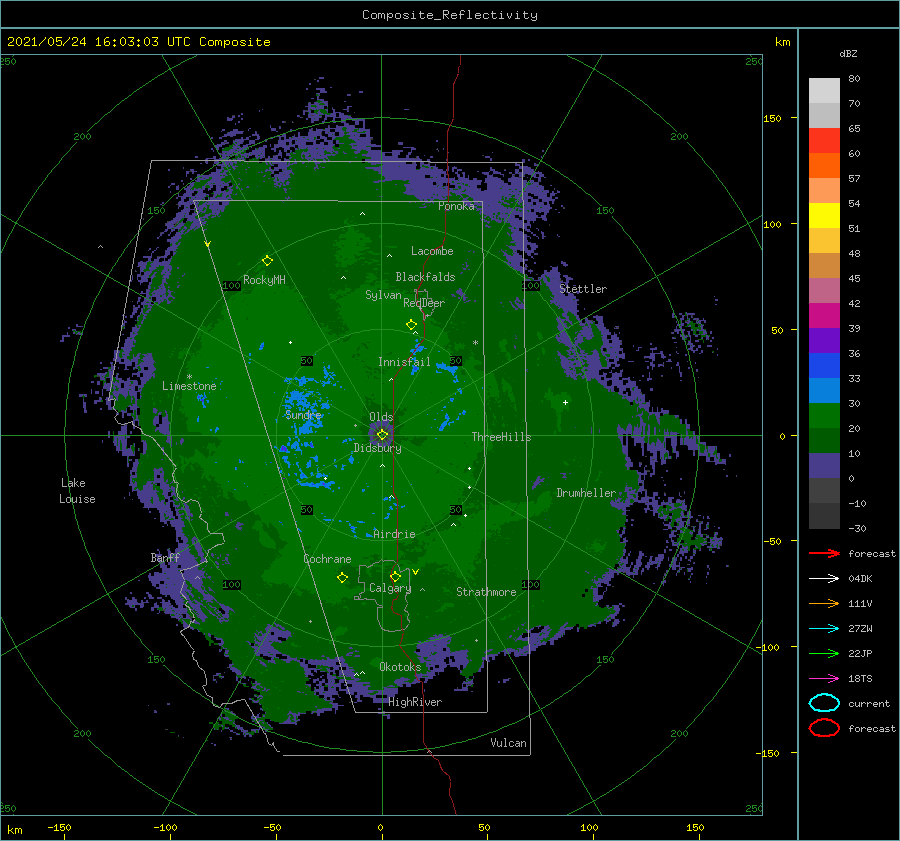This screenshot has height=841, width=900.
Task: Click the yellow diamond marker southeast of Cochrane
Action: (342, 578)
